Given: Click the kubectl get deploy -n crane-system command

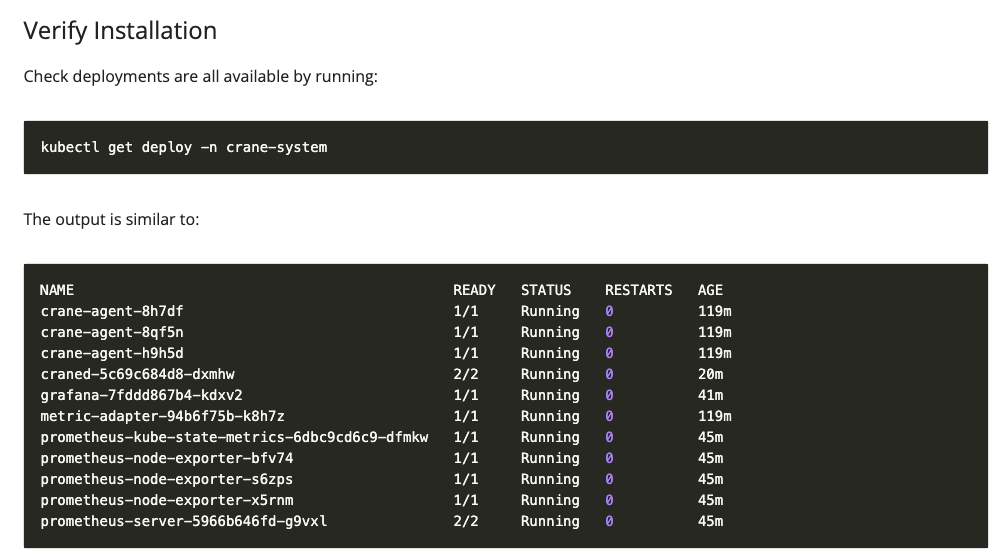Looking at the screenshot, I should pyautogui.click(x=184, y=147).
